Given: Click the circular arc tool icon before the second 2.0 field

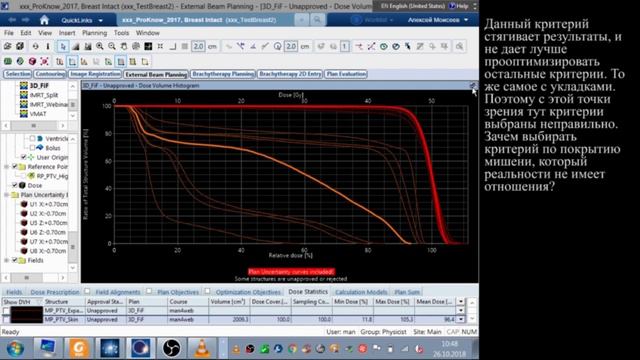Looking at the screenshot, I should click(x=278, y=47).
